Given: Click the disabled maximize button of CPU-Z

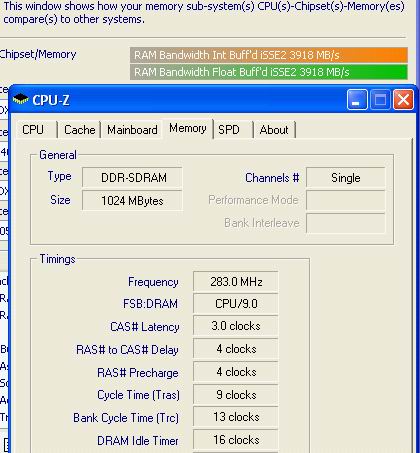Looking at the screenshot, I should coord(380,99).
